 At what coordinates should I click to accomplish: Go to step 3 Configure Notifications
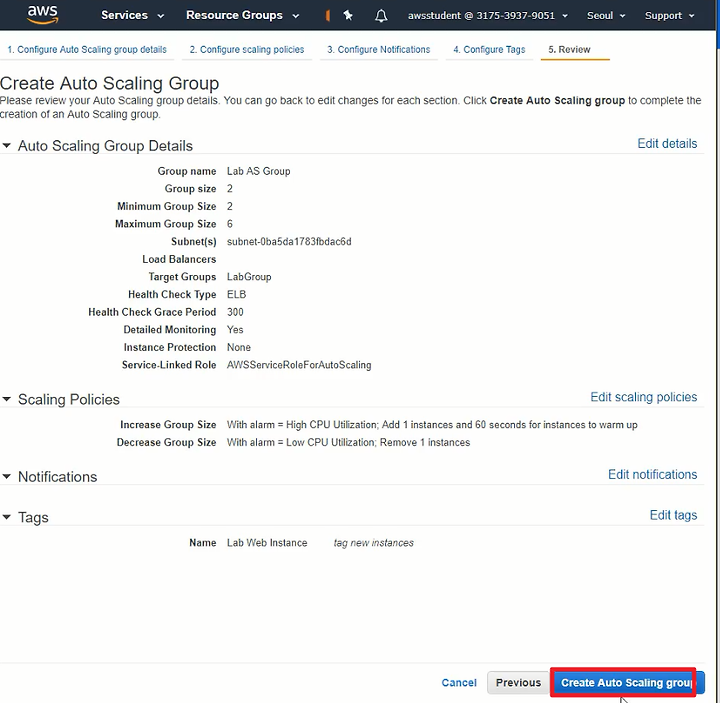tap(378, 50)
